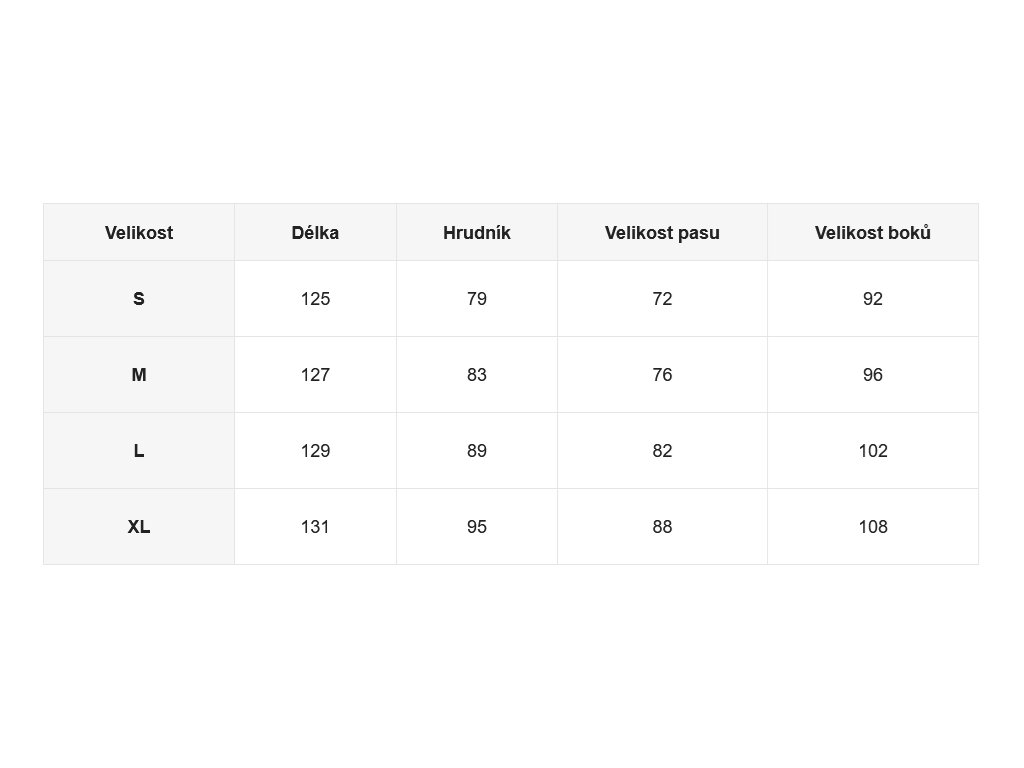
Task: Click the chest value 79 cell
Action: [x=477, y=299]
